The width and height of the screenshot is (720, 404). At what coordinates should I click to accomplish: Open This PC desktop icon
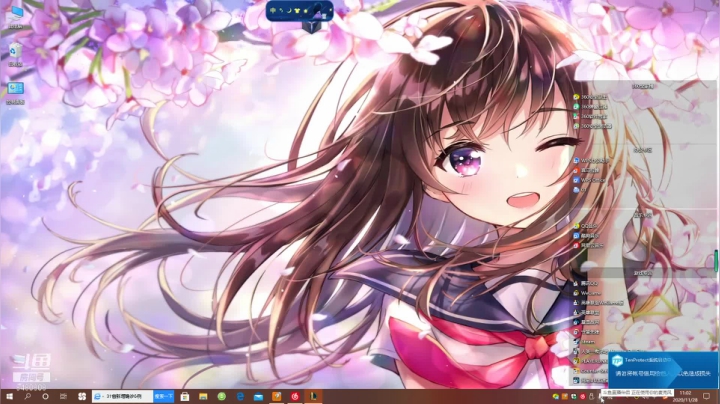[15, 18]
